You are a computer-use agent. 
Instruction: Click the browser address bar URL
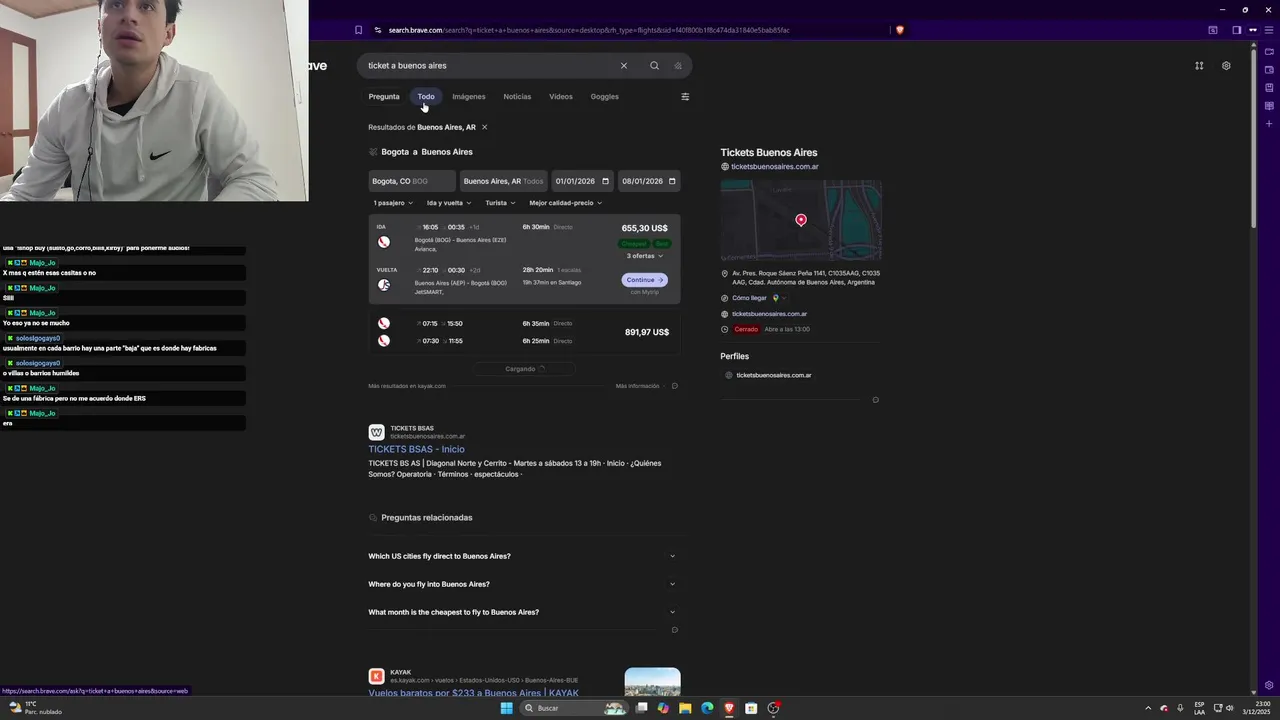point(589,30)
